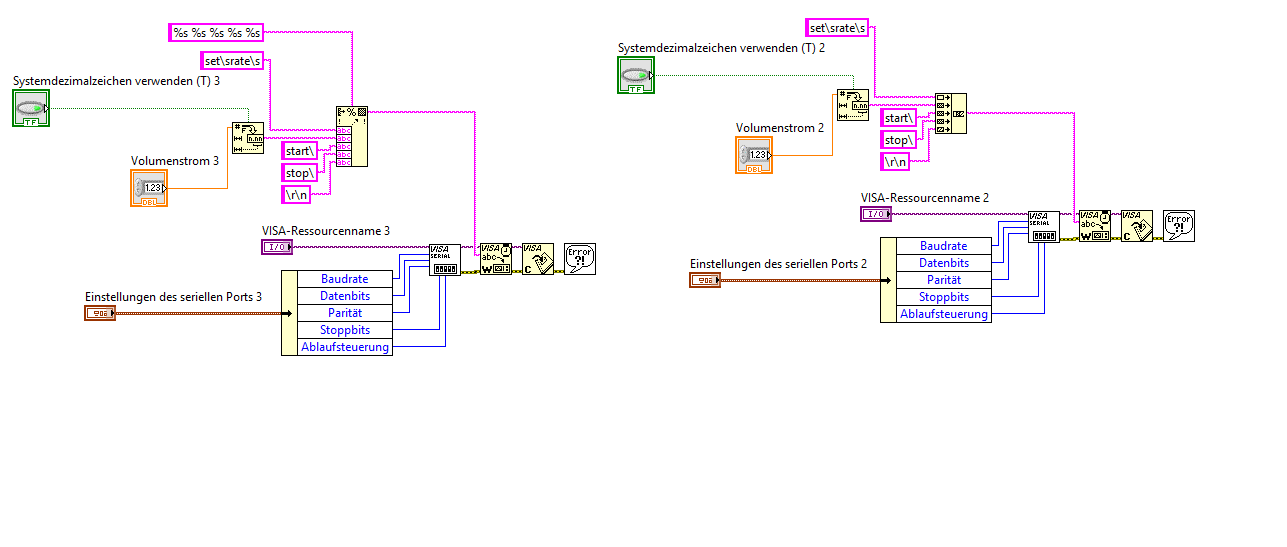This screenshot has height=547, width=1287.
Task: Click Datenbits in right unbundle node
Action: (x=944, y=263)
